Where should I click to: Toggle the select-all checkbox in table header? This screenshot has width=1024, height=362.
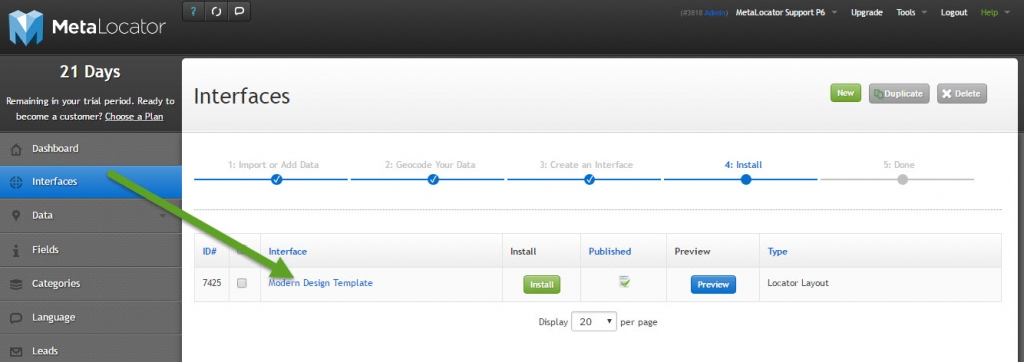pyautogui.click(x=242, y=249)
